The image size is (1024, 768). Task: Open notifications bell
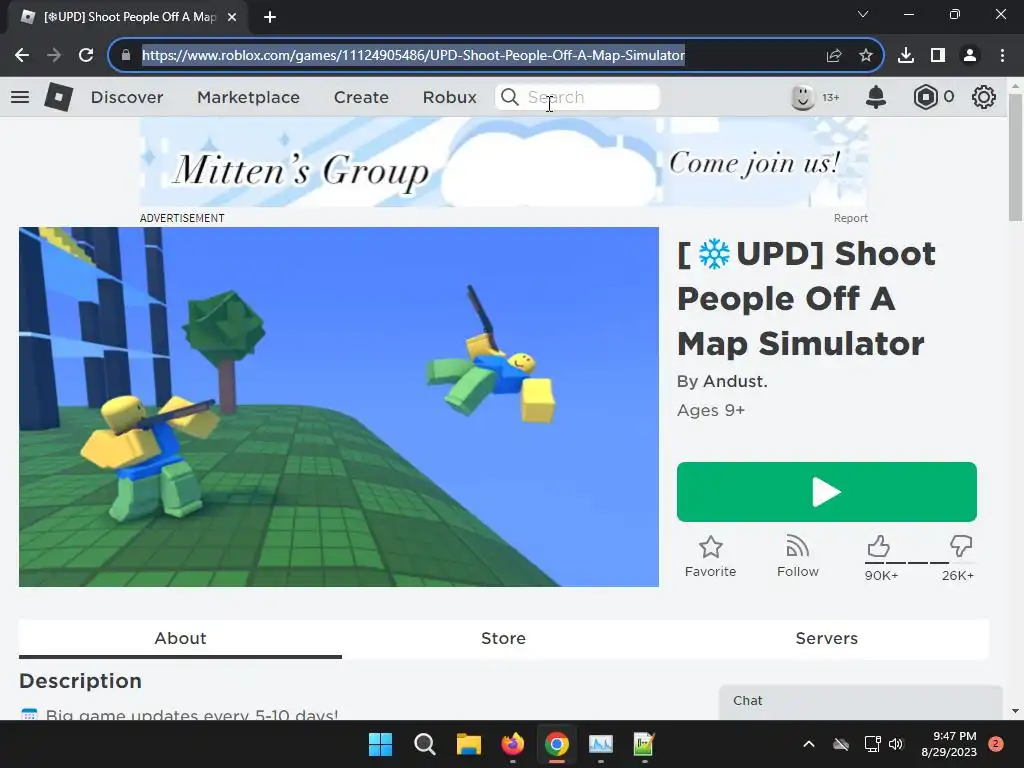(x=876, y=97)
